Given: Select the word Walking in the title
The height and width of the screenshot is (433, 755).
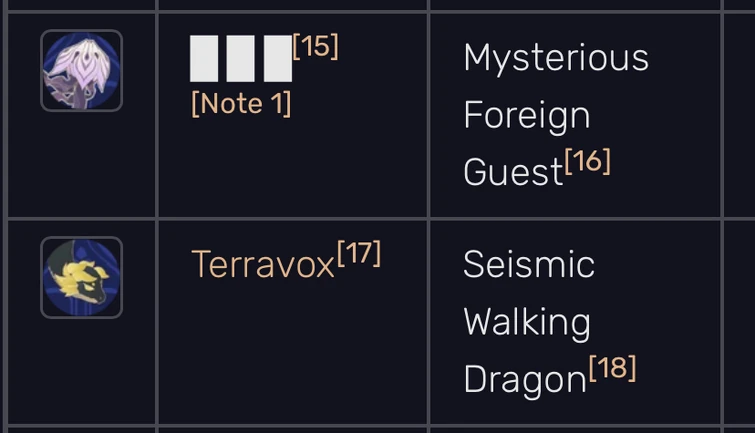Looking at the screenshot, I should pyautogui.click(x=527, y=322).
